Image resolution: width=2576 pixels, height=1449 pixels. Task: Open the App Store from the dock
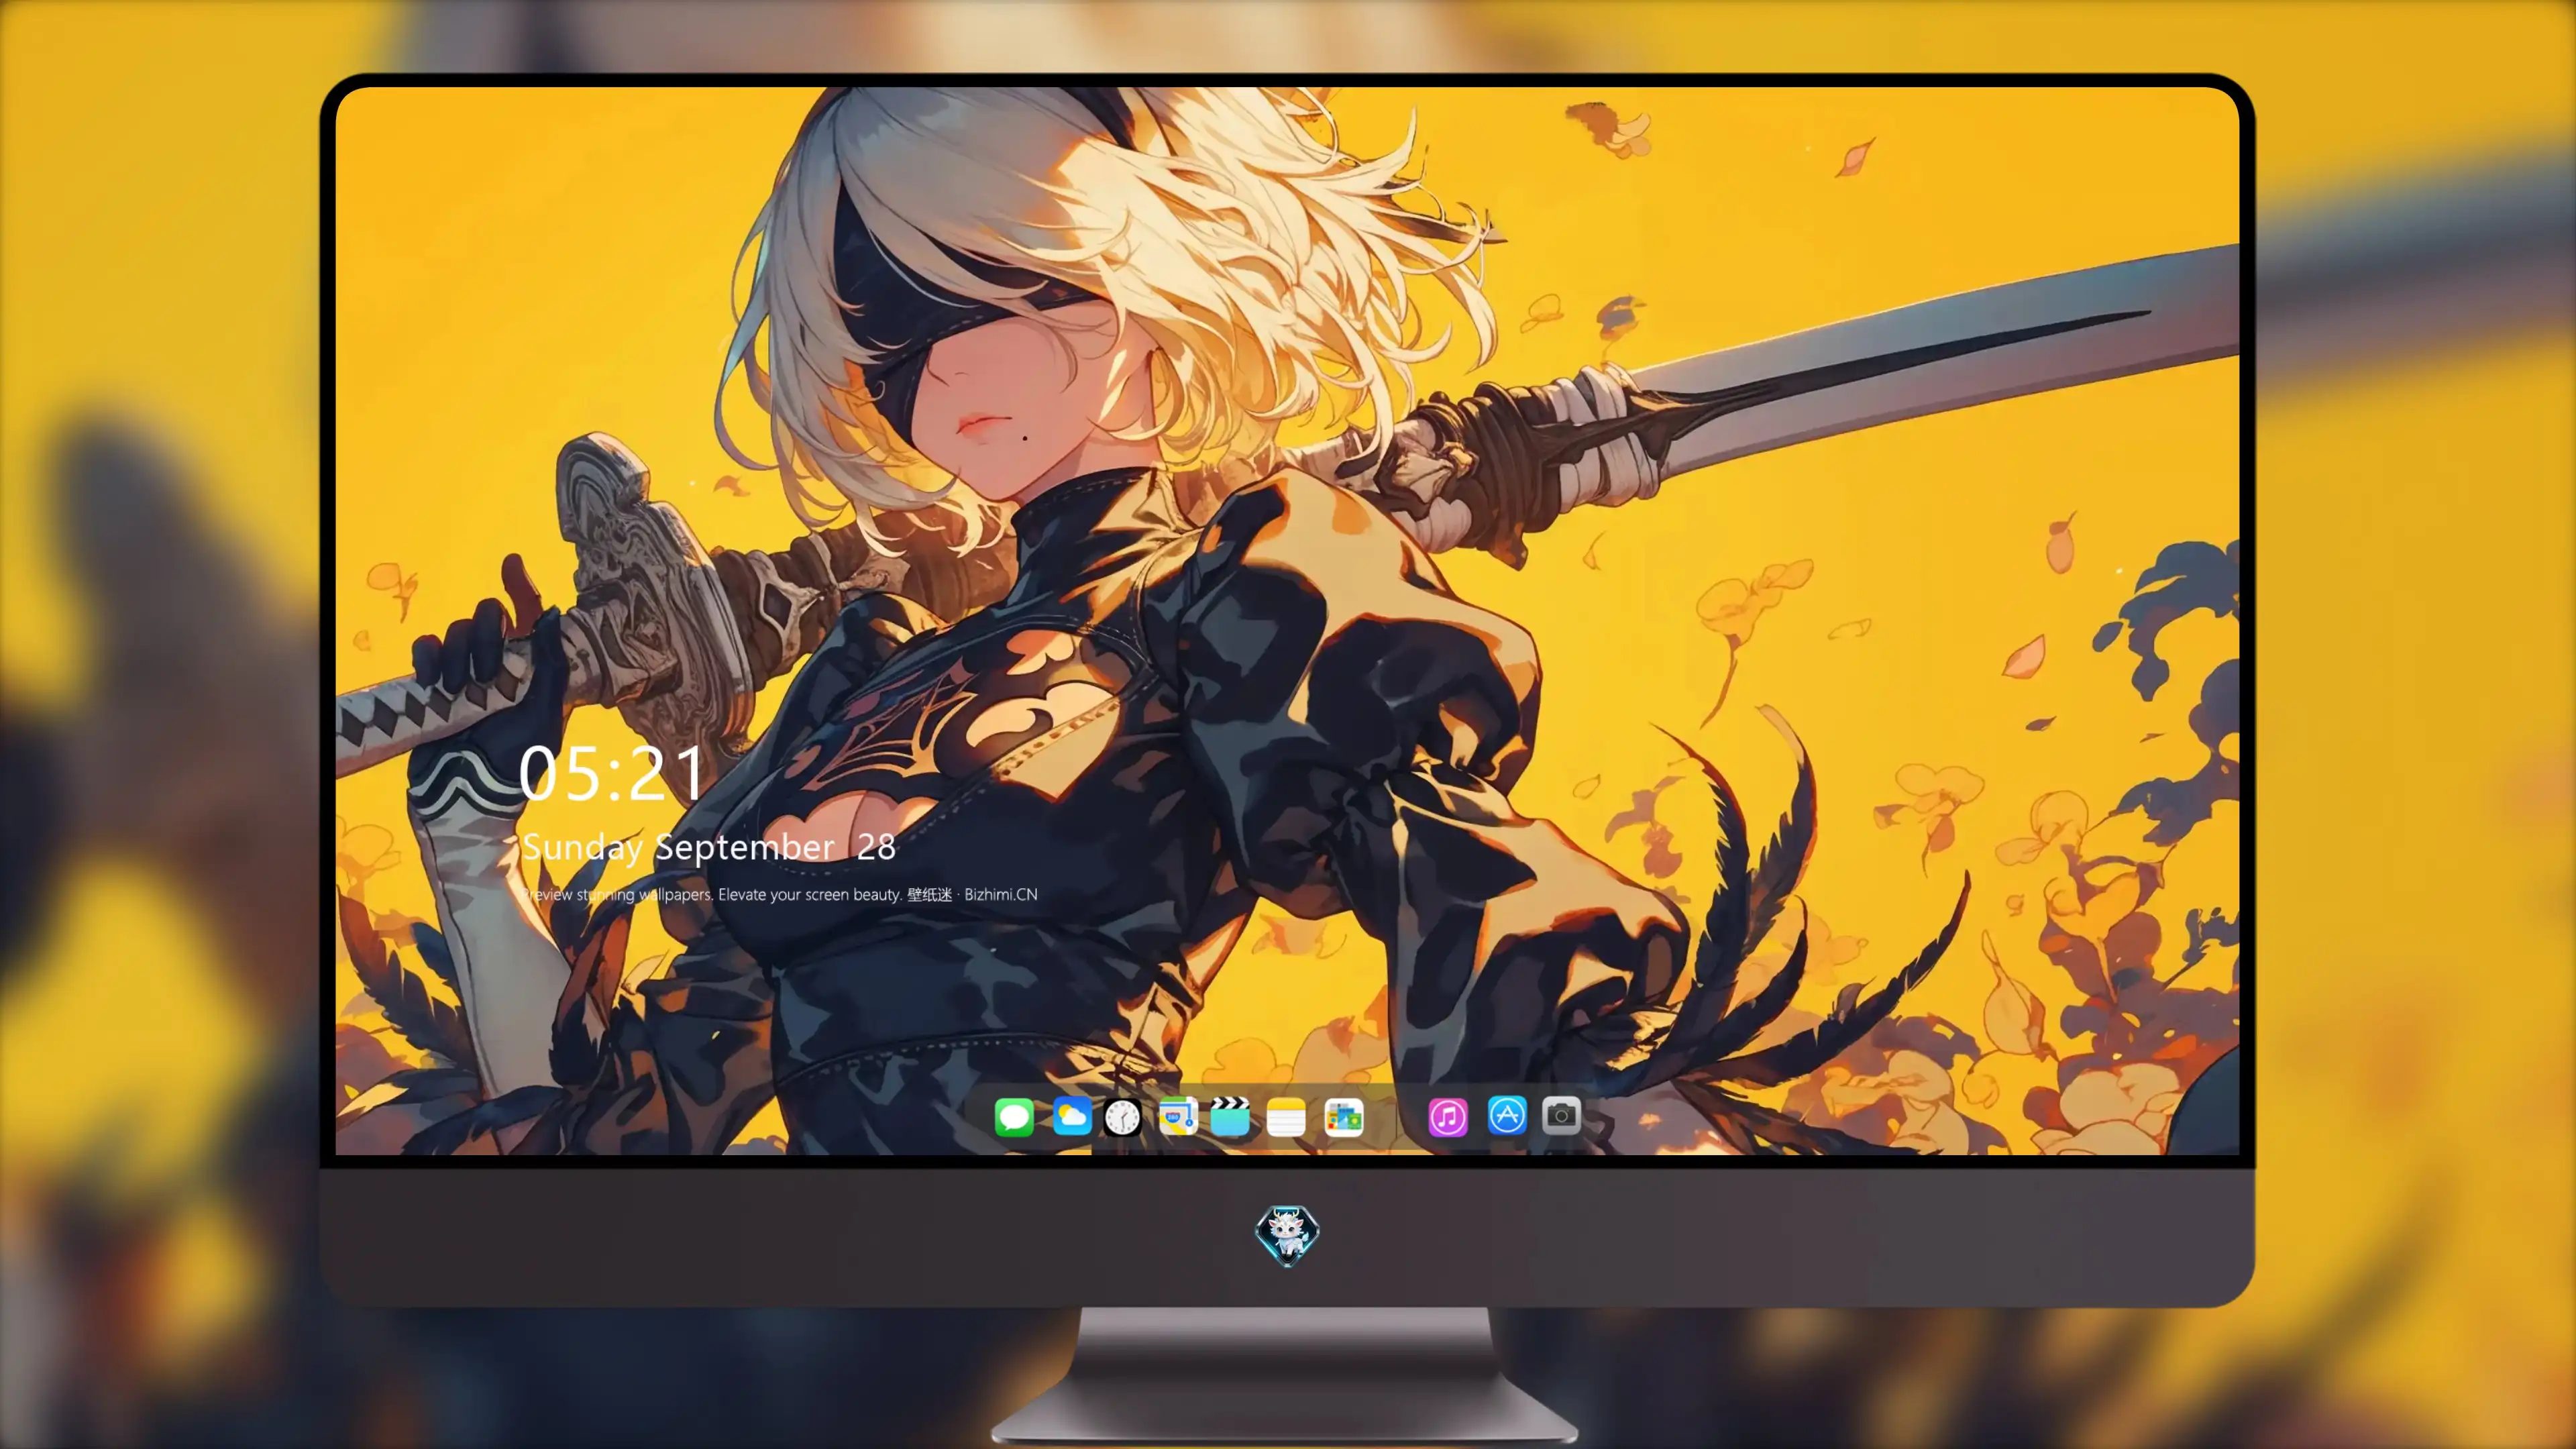click(1506, 1115)
